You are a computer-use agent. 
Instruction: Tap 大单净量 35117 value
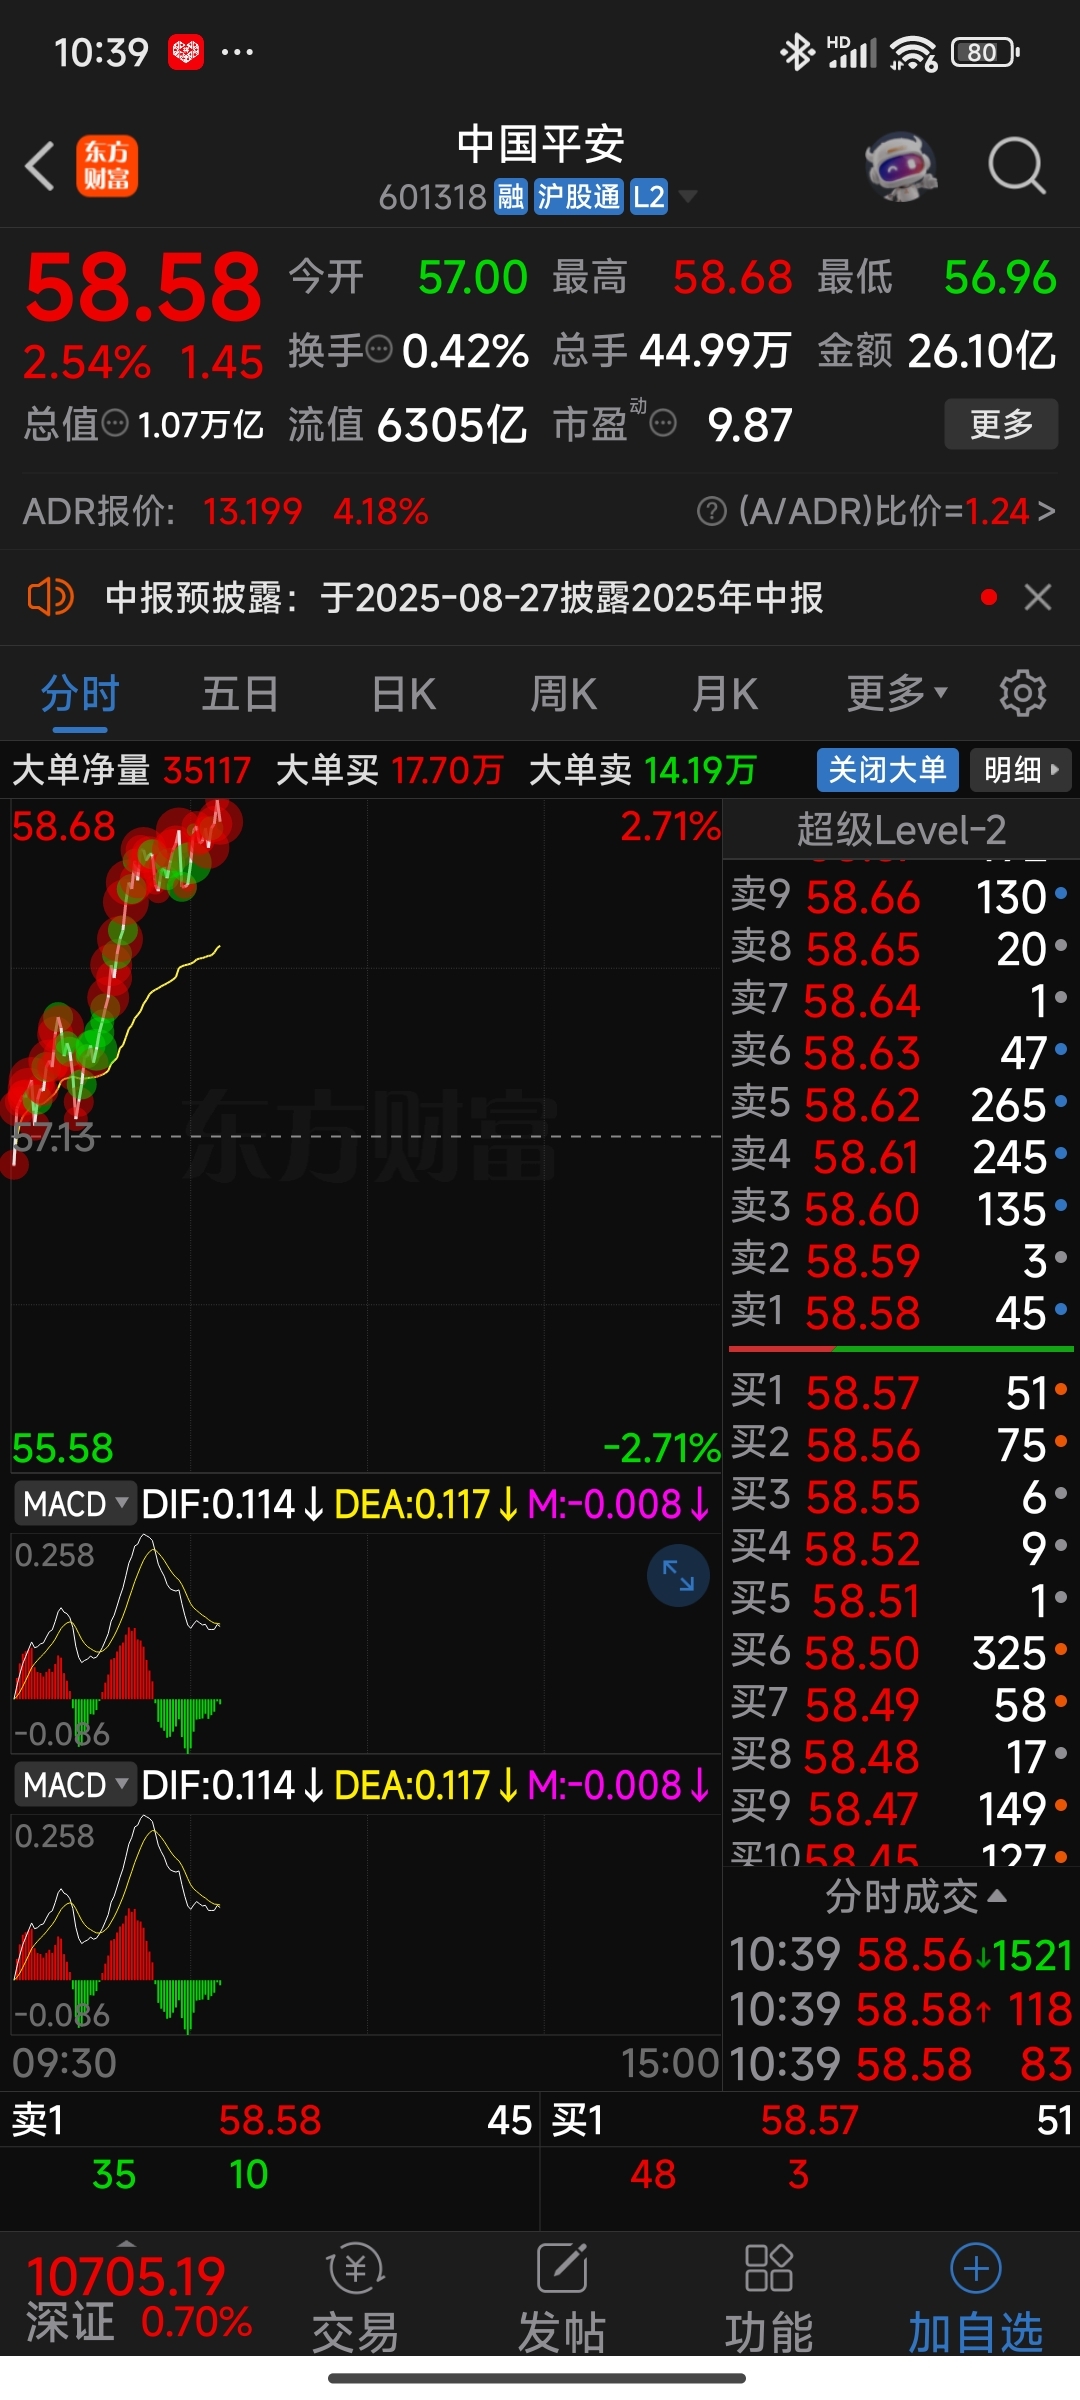(207, 770)
